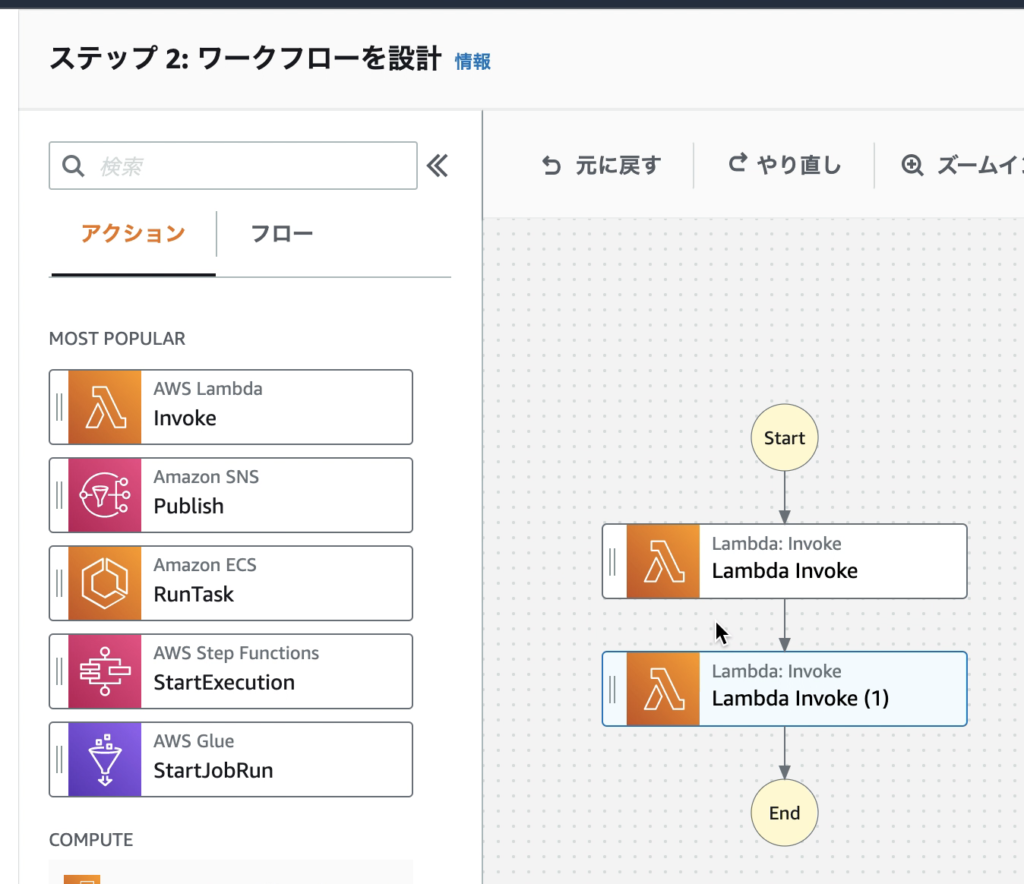Switch to the アクション tab
The image size is (1024, 884).
click(x=133, y=234)
